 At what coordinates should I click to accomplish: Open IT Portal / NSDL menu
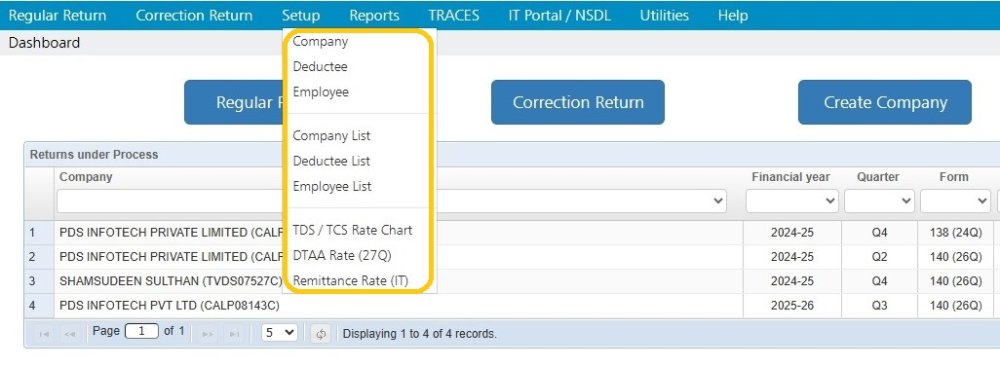[x=559, y=15]
